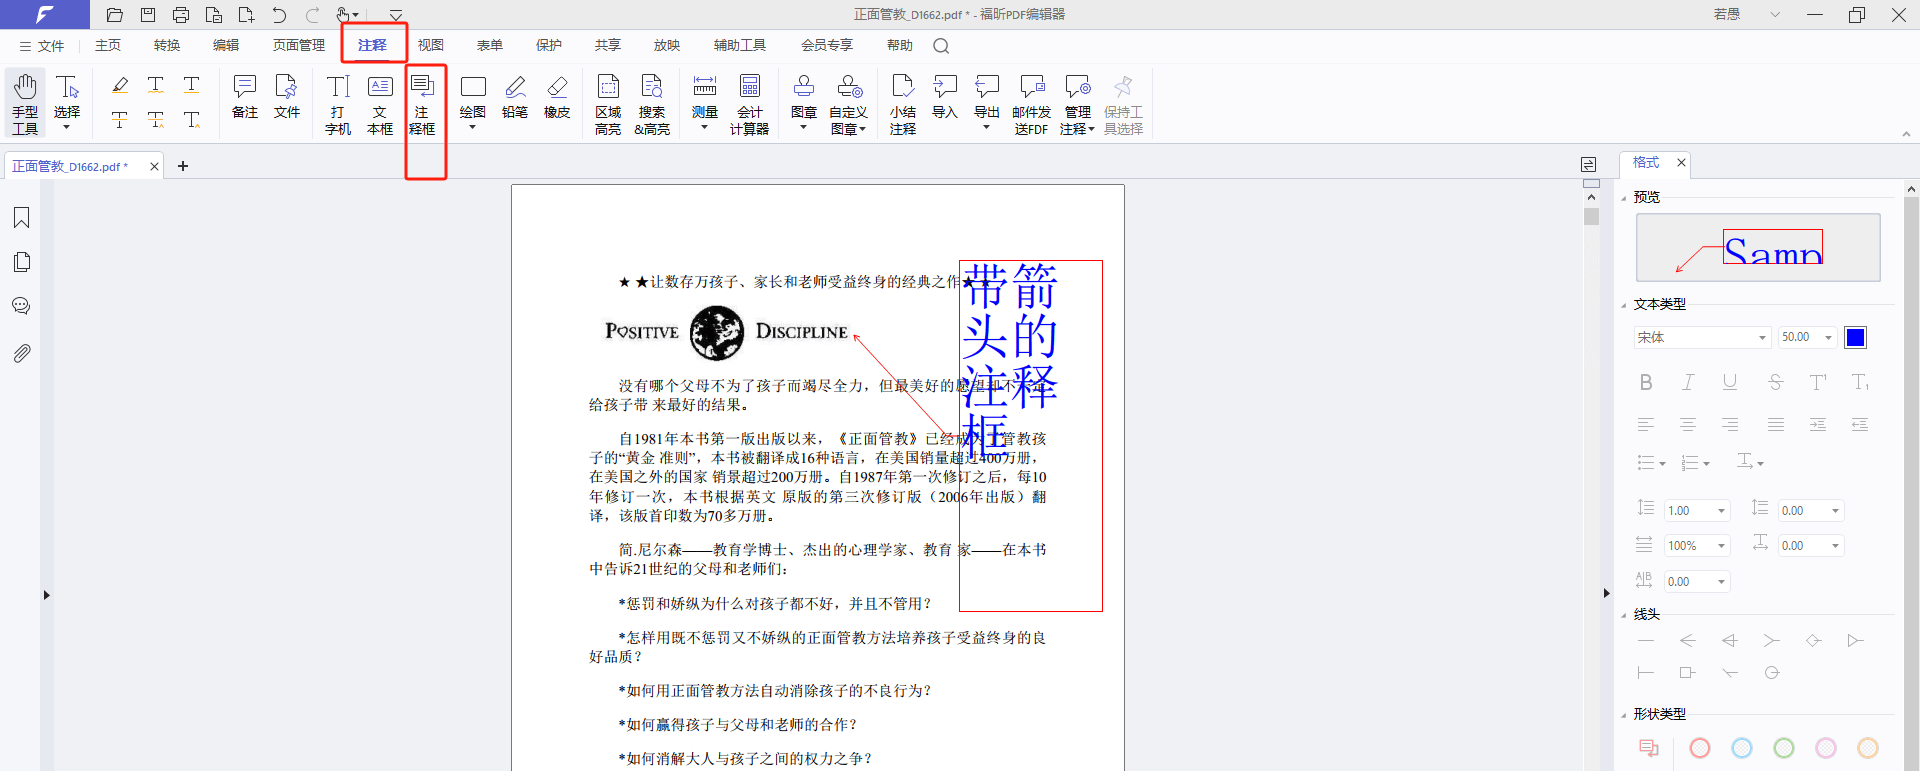Image resolution: width=1920 pixels, height=771 pixels.
Task: Switch to the 视图 (View) ribbon tab
Action: [430, 46]
